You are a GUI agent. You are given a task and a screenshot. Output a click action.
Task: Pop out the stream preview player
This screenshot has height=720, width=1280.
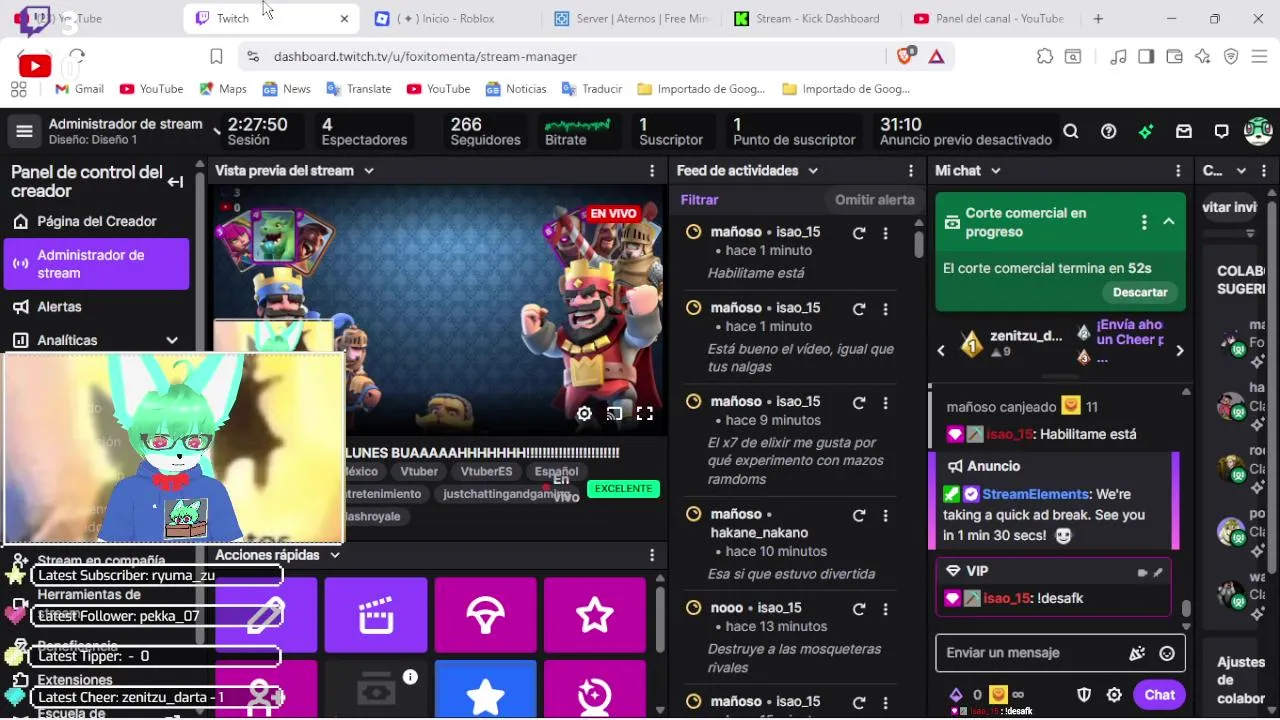click(x=614, y=413)
